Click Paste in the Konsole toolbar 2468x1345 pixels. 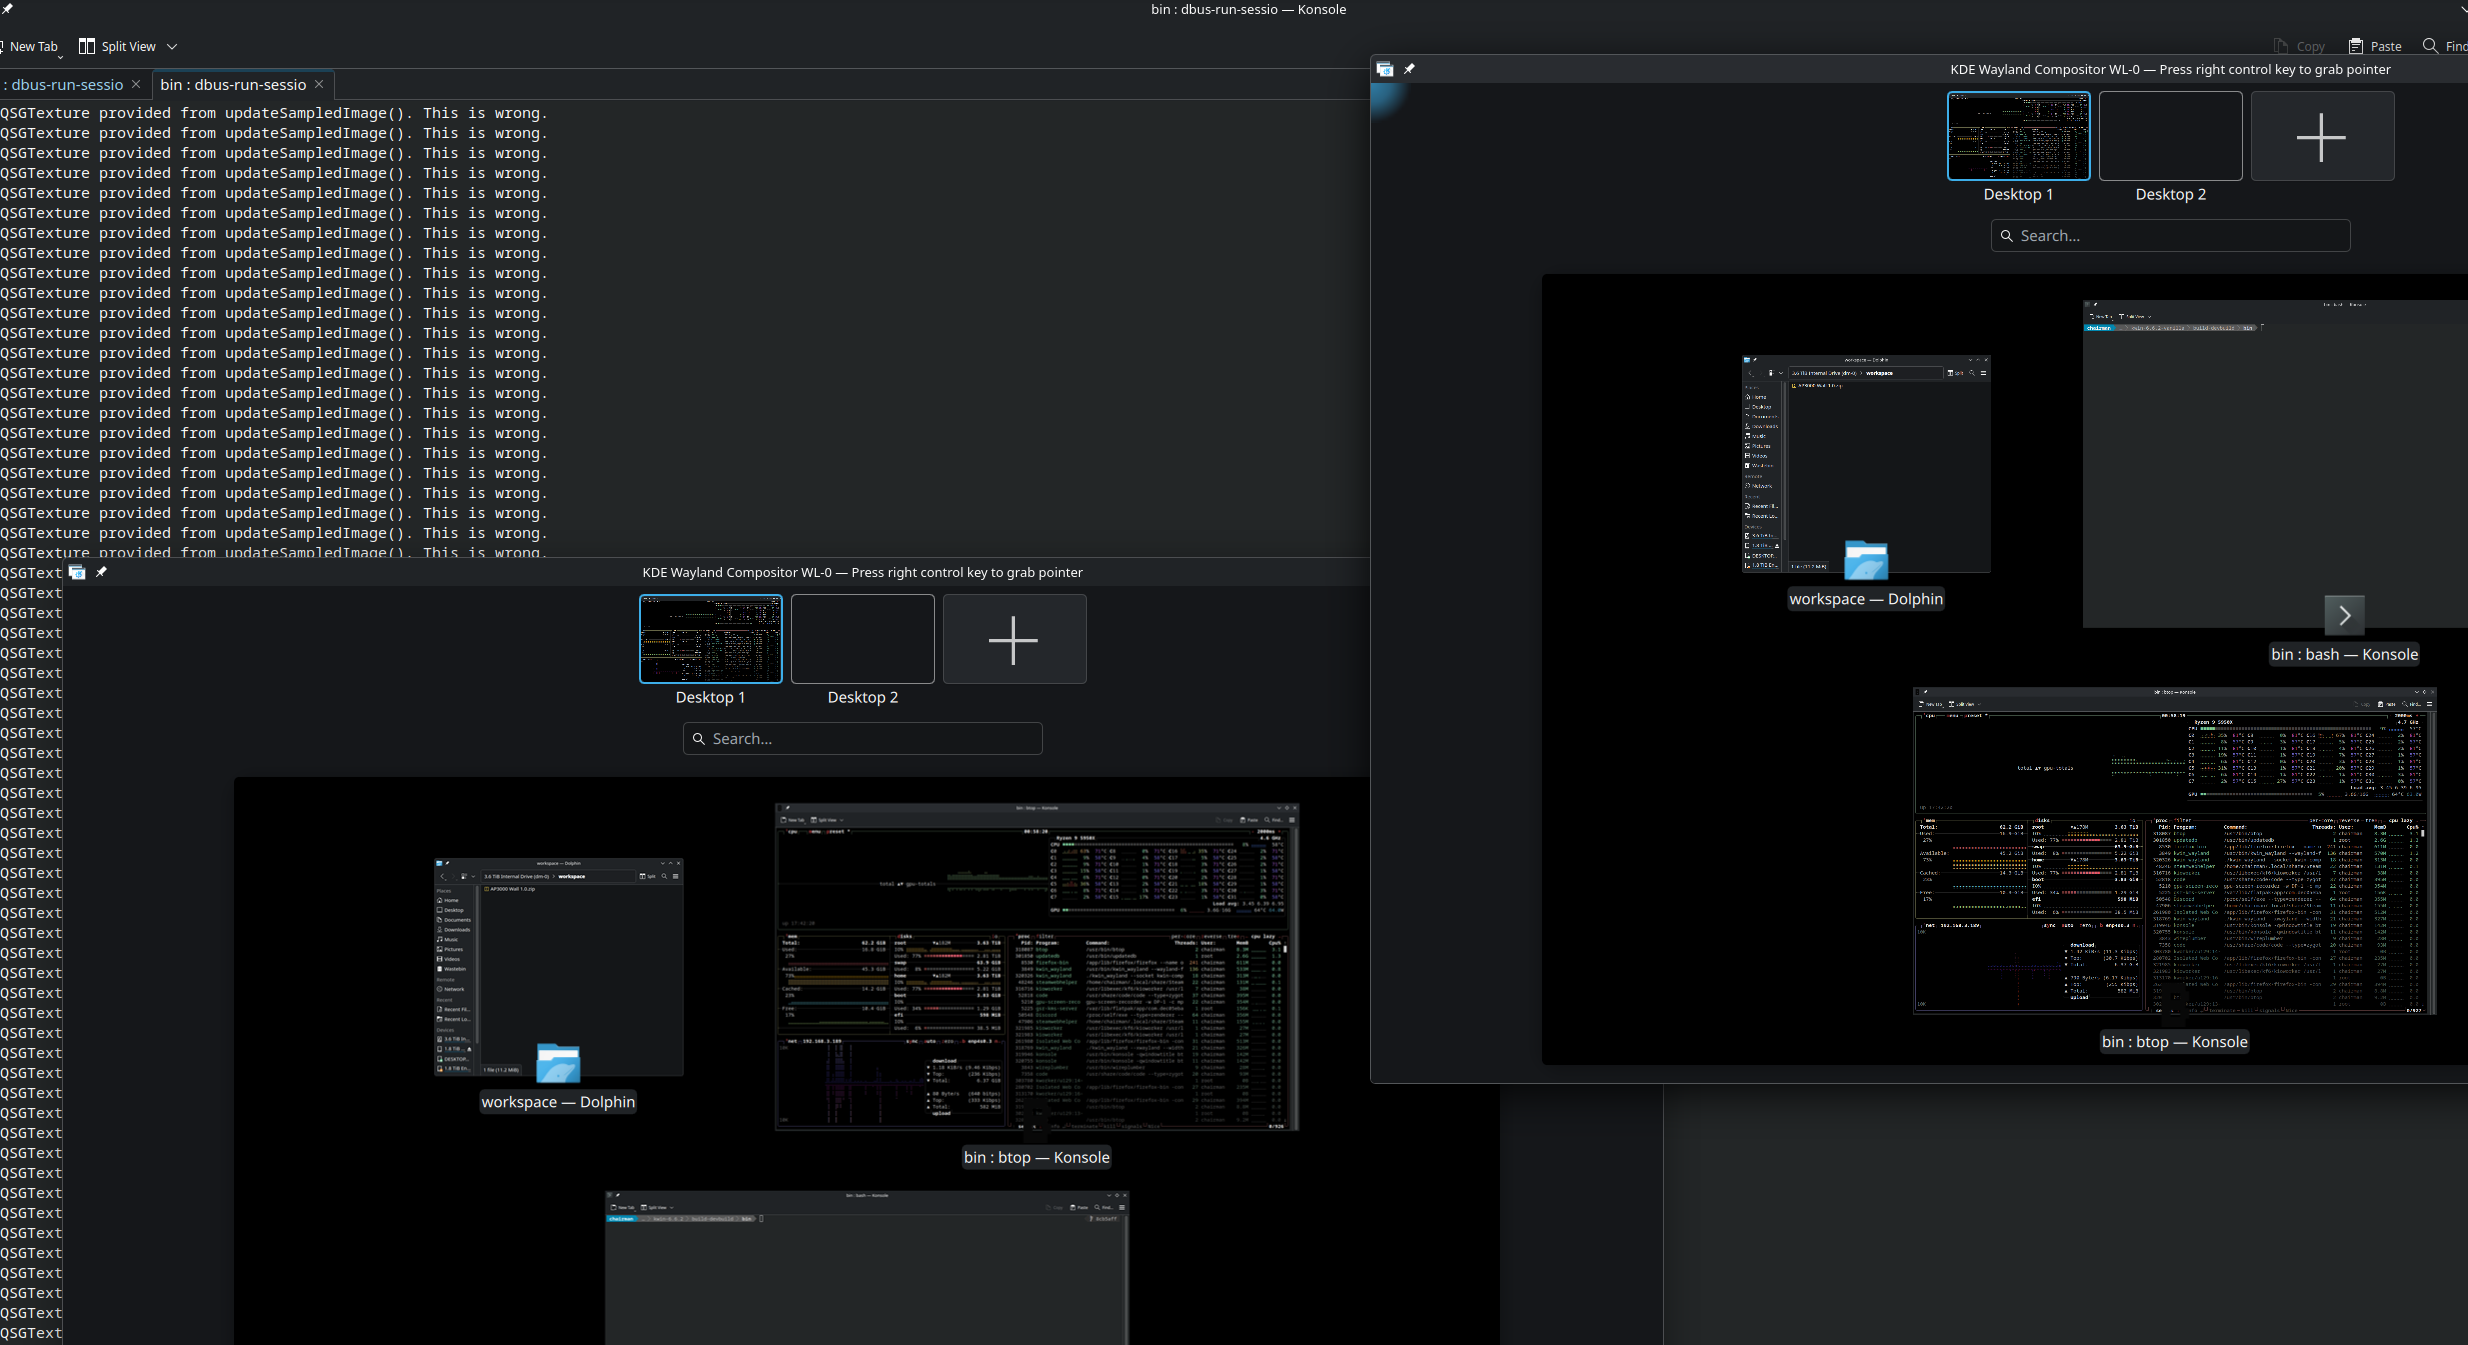(2375, 46)
